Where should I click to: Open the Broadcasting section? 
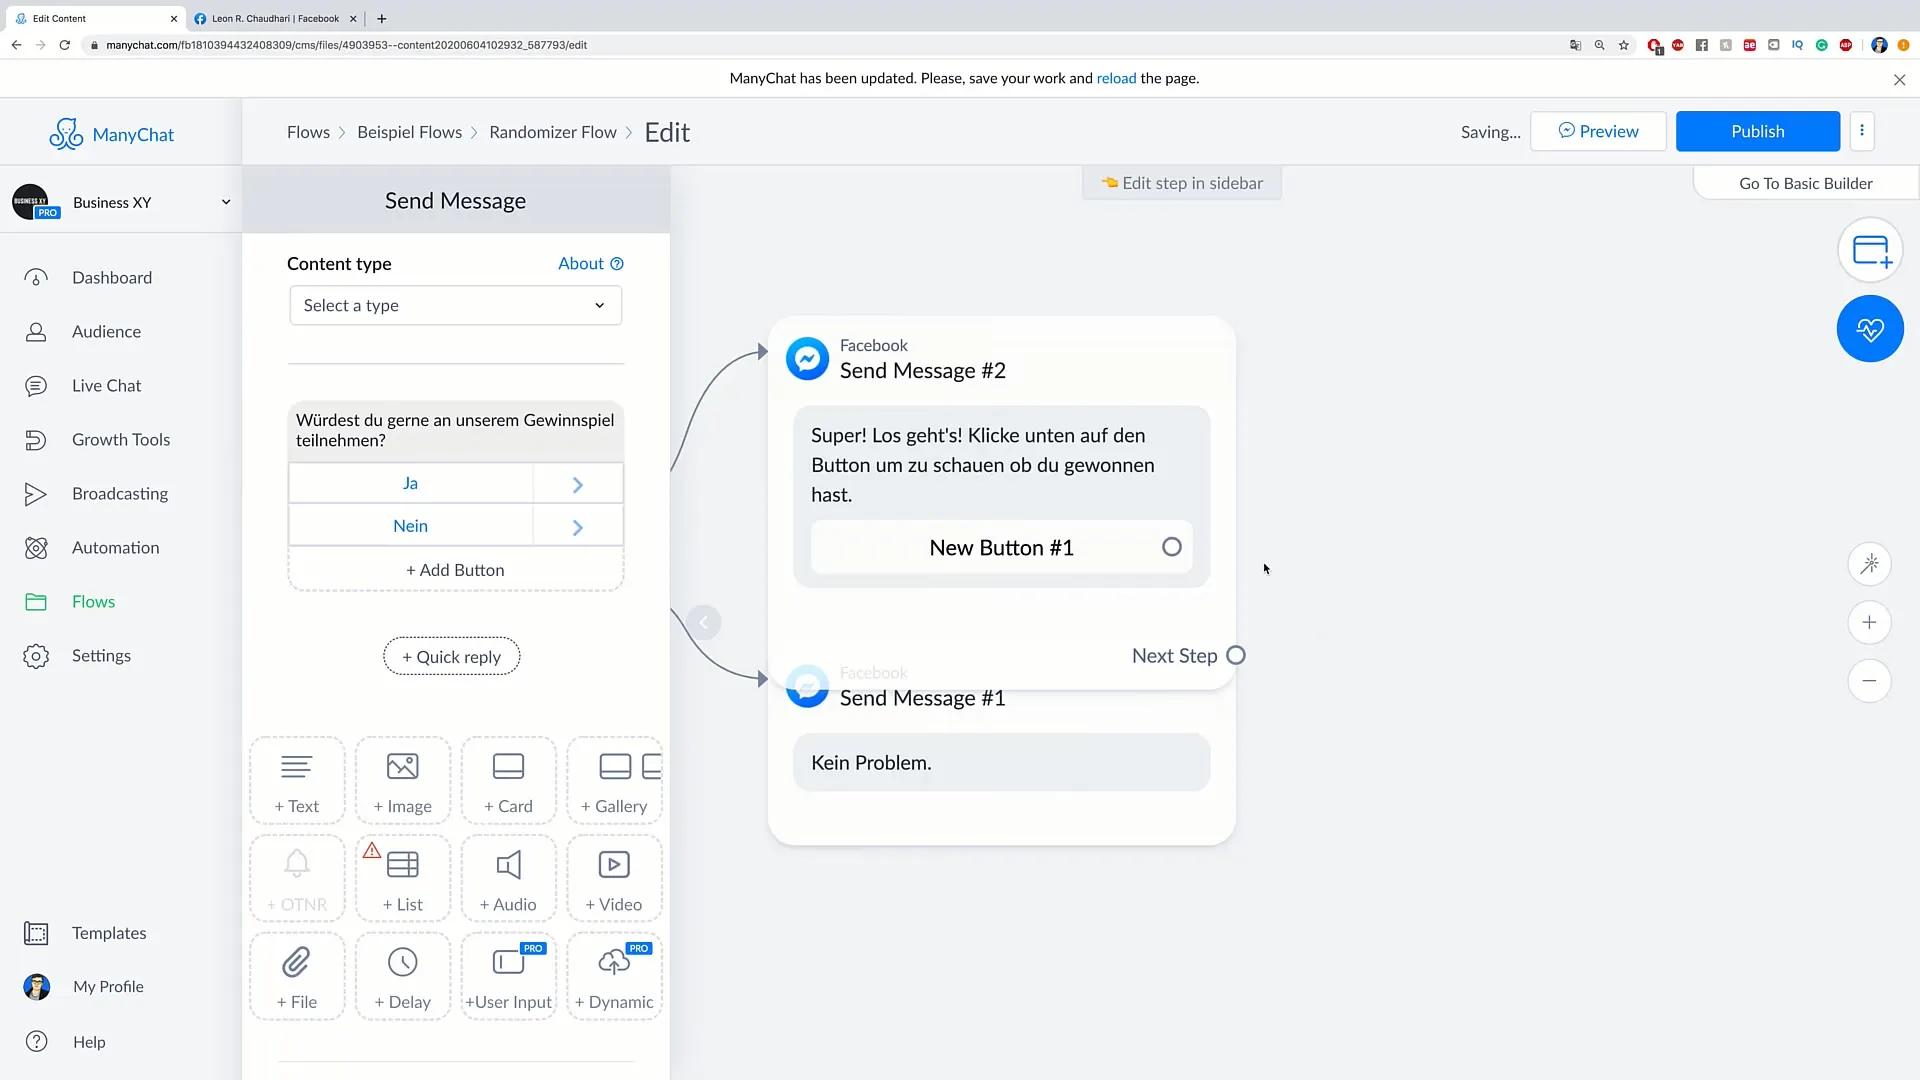pyautogui.click(x=119, y=492)
